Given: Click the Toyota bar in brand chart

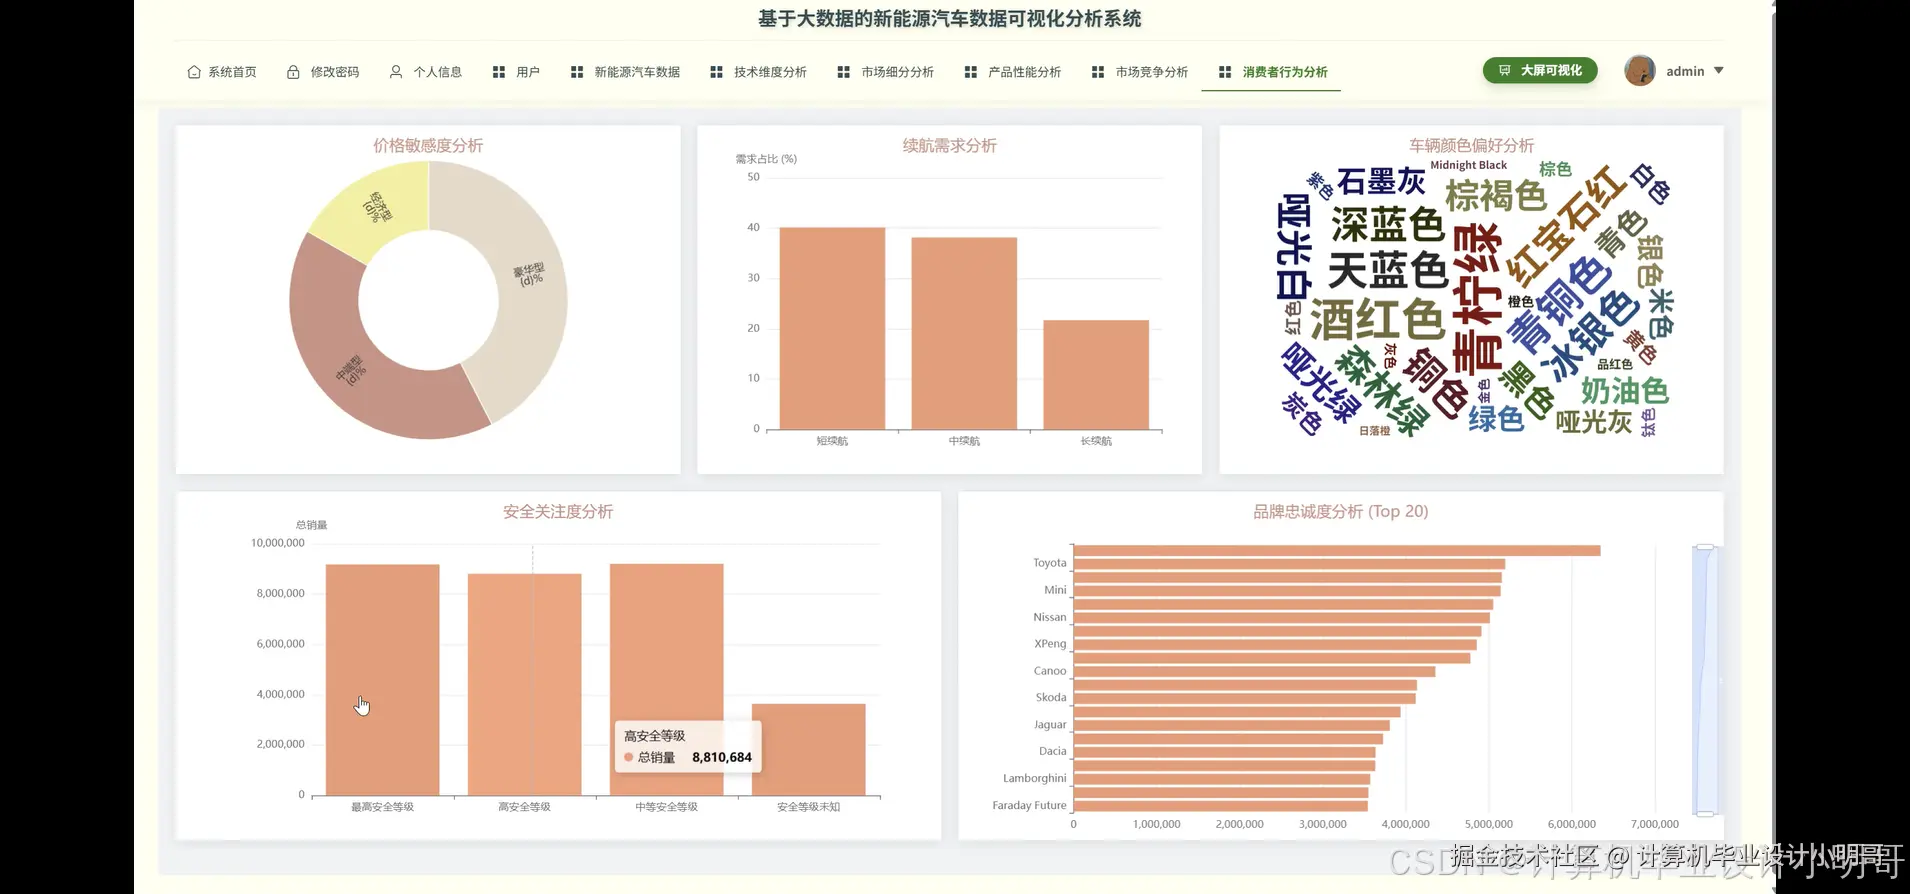Looking at the screenshot, I should [x=1288, y=564].
